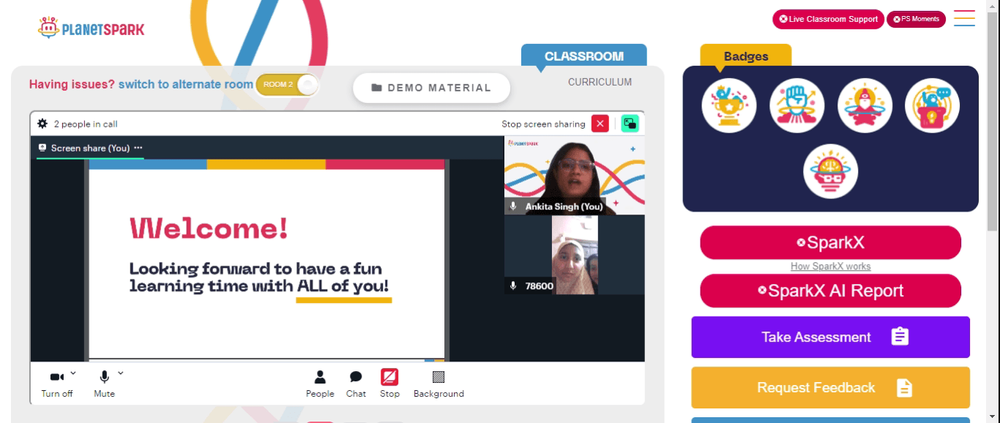Expand the microphone options chevron

121,373
